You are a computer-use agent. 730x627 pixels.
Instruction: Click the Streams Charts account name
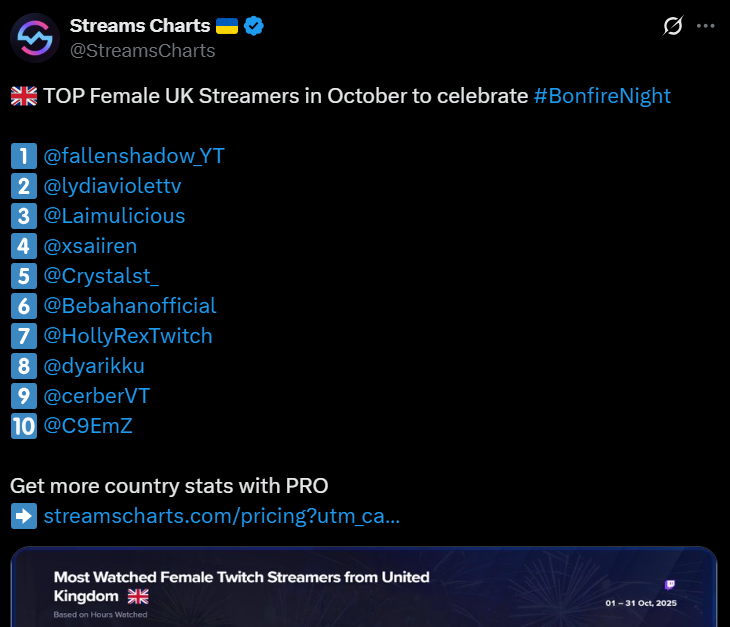140,26
